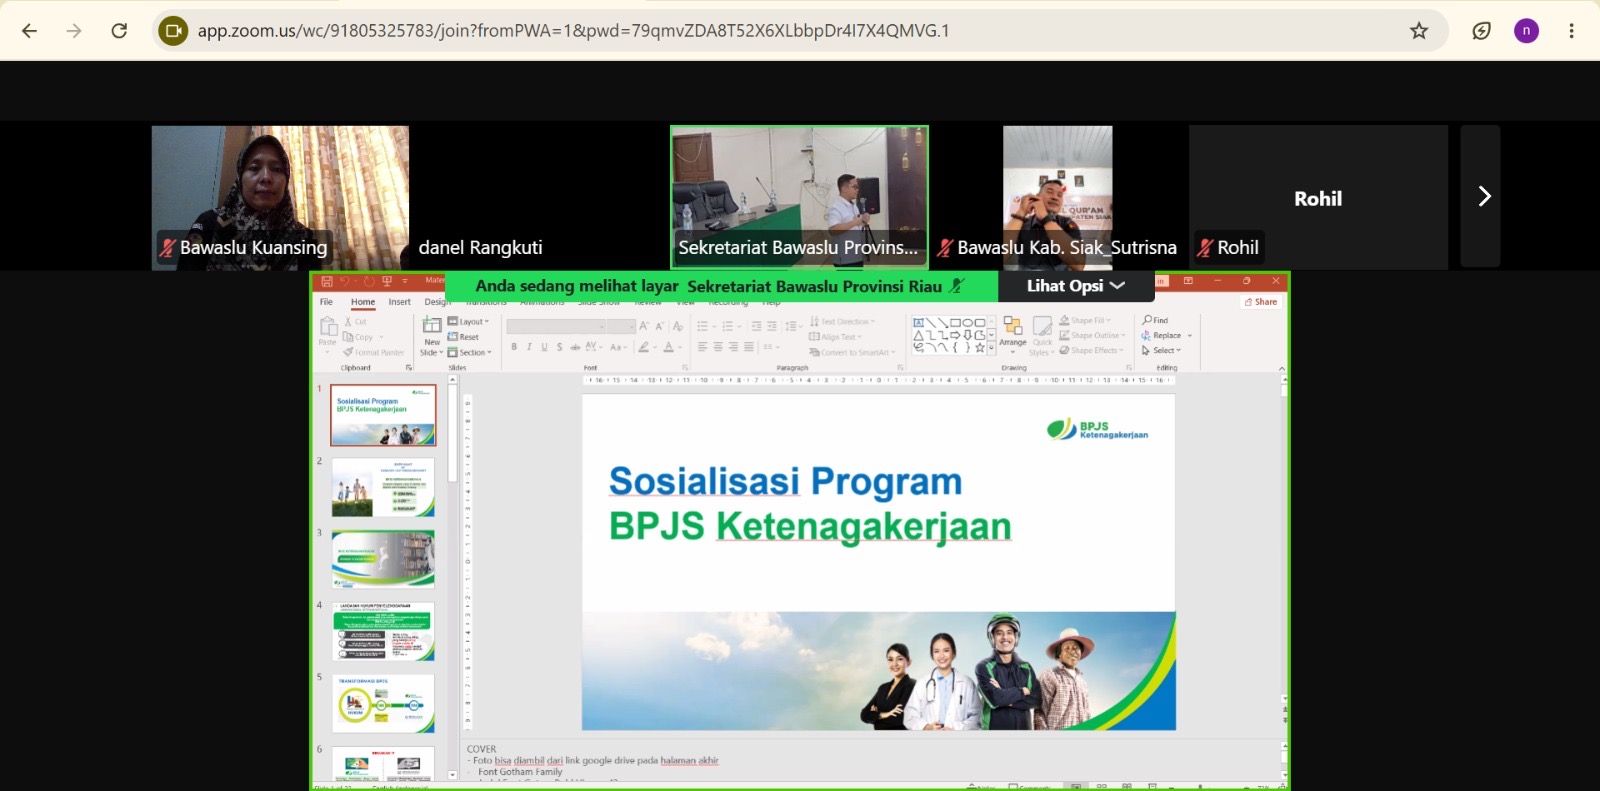Click the Decrease Font Size icon

659,326
